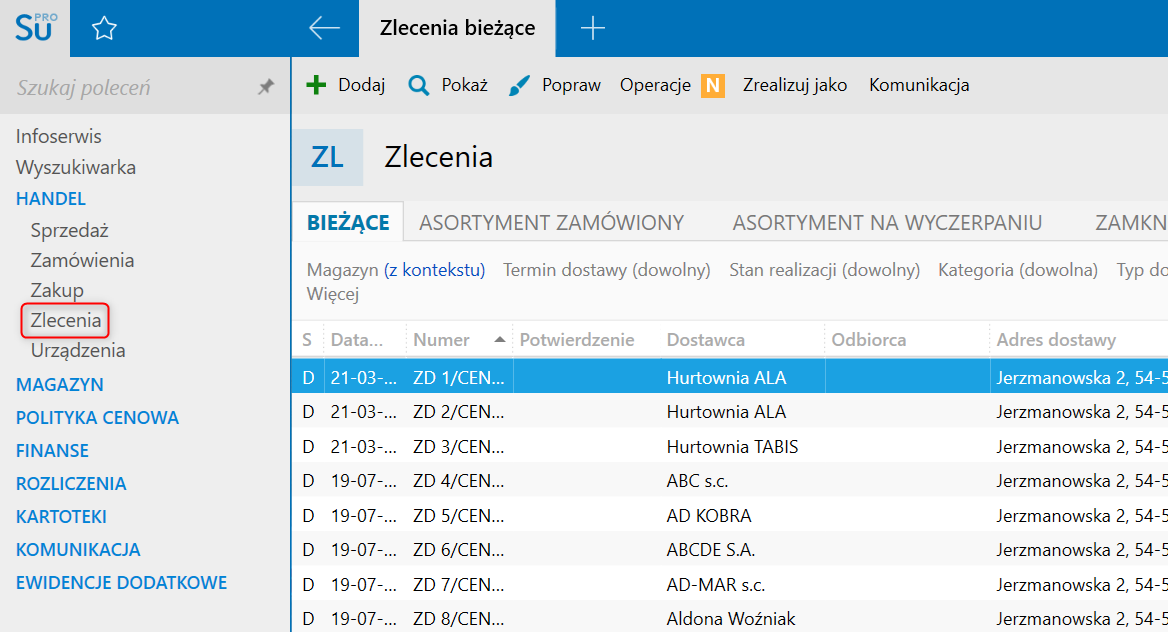Open Zamówienia under HANDEL
The width and height of the screenshot is (1168, 632).
(x=83, y=260)
